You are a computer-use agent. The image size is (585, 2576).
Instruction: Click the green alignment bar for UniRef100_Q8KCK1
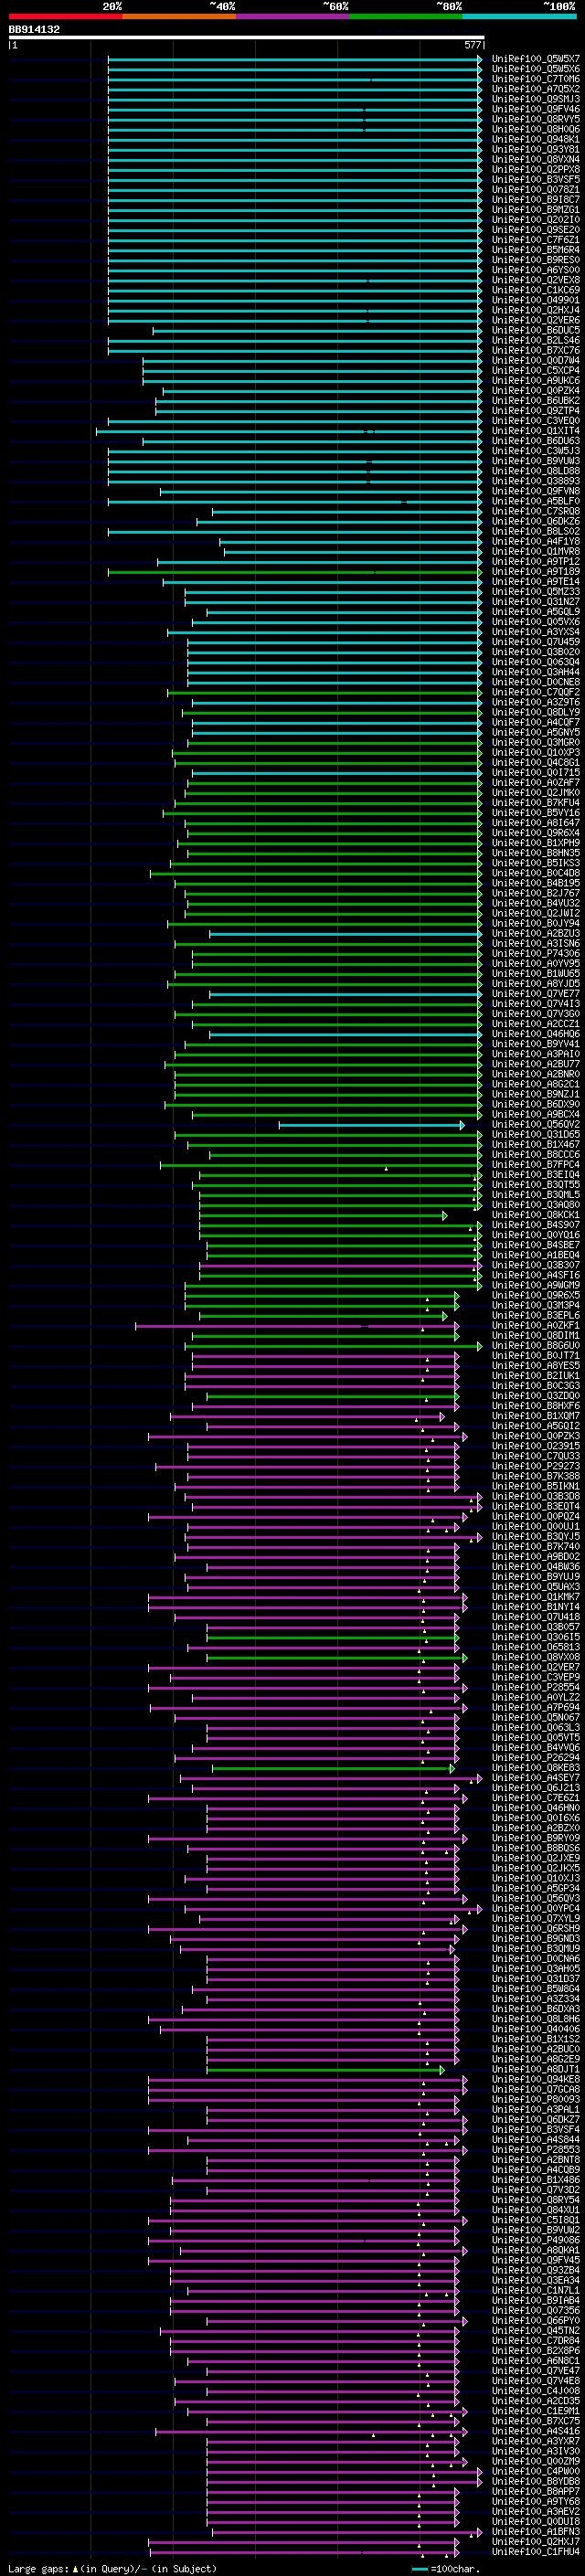tap(323, 1216)
